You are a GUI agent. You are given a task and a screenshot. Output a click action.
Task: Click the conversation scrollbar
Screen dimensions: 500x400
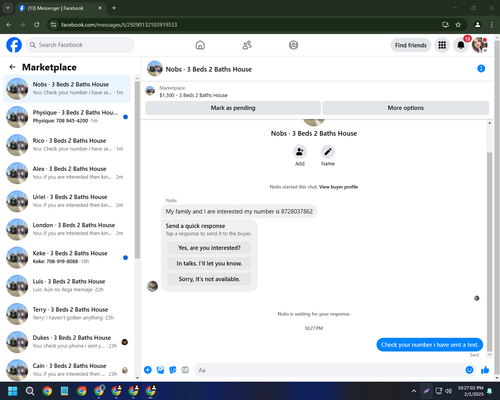(489, 252)
